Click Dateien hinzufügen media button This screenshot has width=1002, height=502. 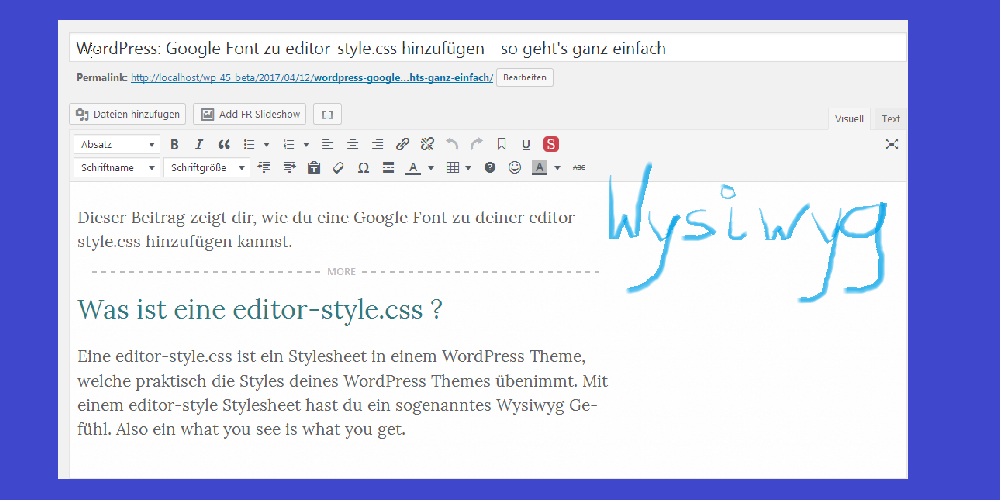pos(128,114)
